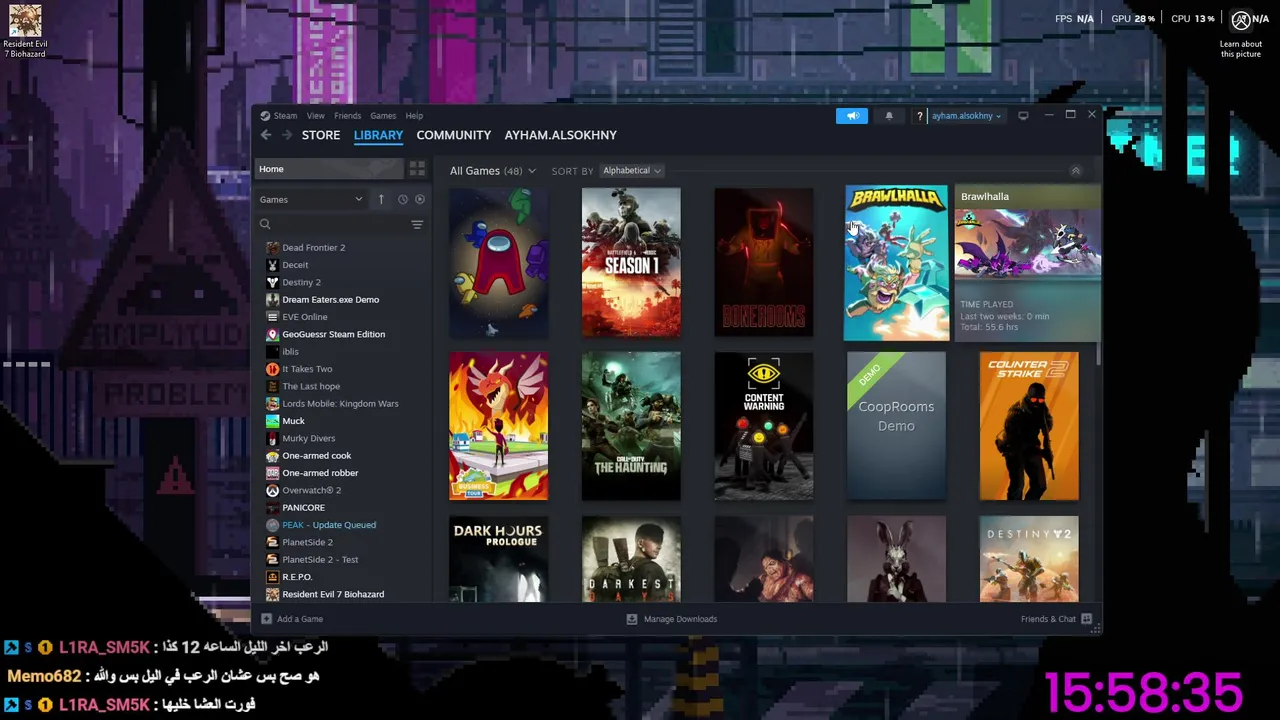Screen dimensions: 1280x720
Task: Switch to the STORE tab
Action: point(321,135)
